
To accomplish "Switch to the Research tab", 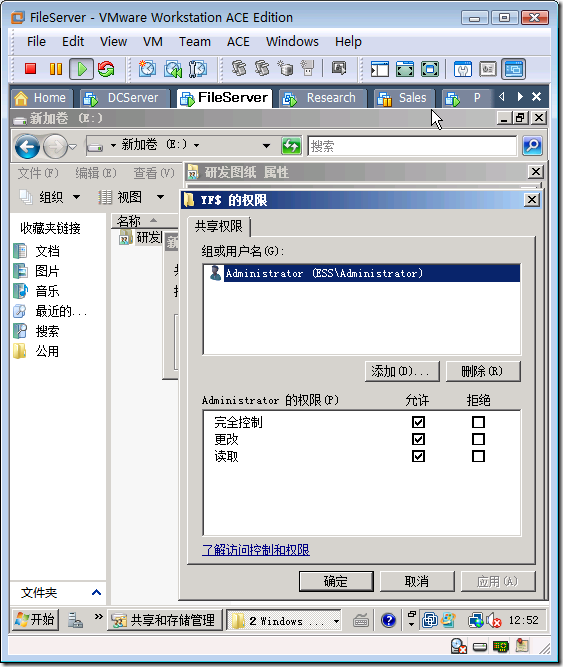I will pos(323,98).
